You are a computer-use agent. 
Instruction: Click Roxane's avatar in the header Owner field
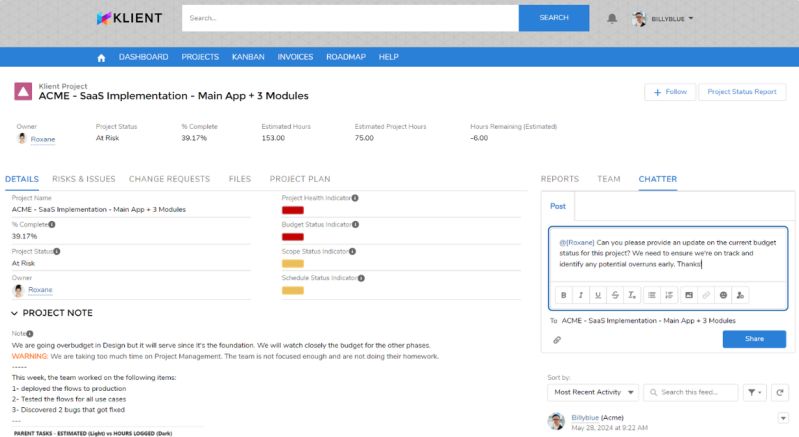pos(22,139)
